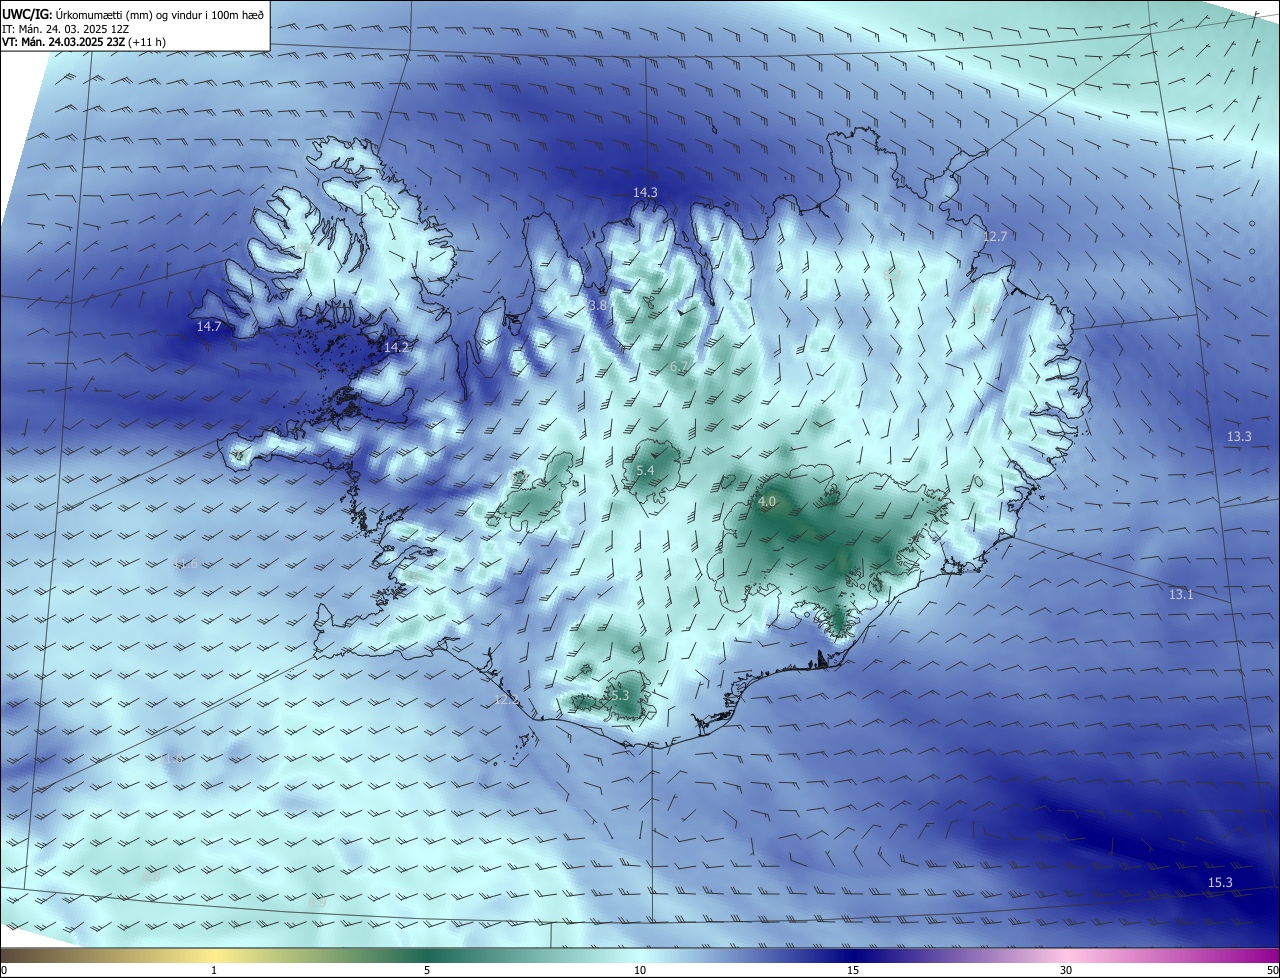1280x978 pixels.
Task: Click the 5.4 value on Hofsjökull glacier
Action: click(645, 470)
